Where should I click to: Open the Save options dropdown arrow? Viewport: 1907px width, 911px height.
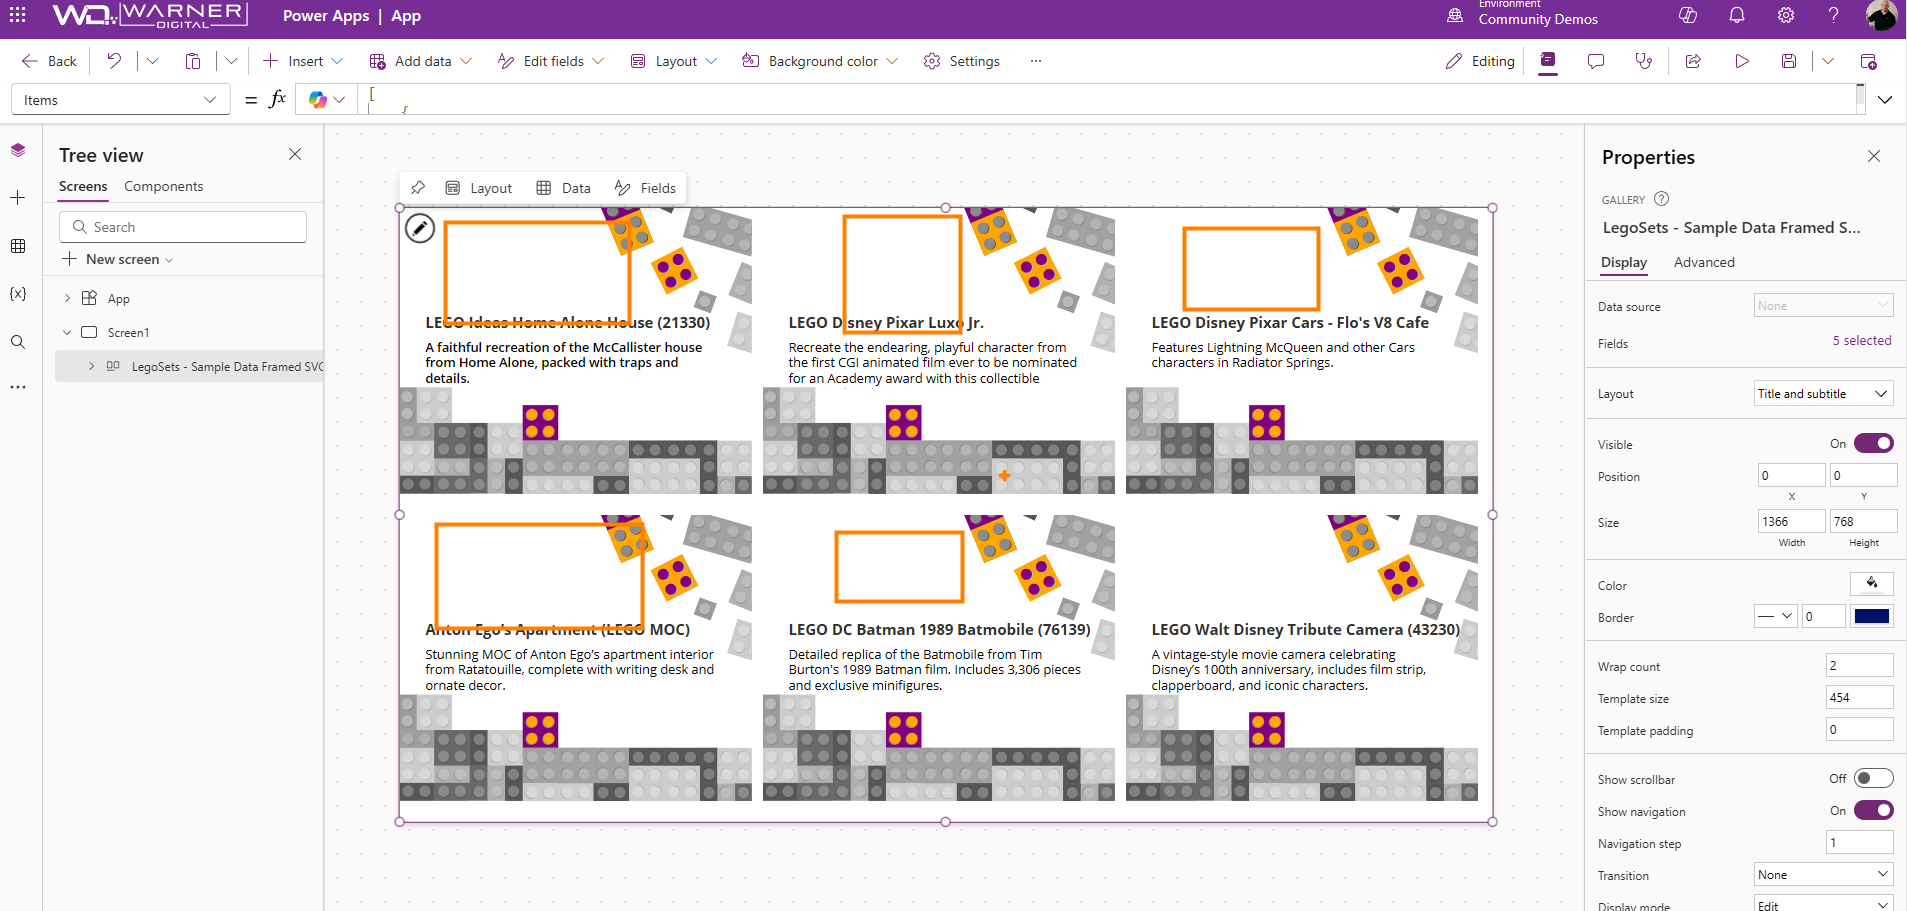pos(1828,61)
